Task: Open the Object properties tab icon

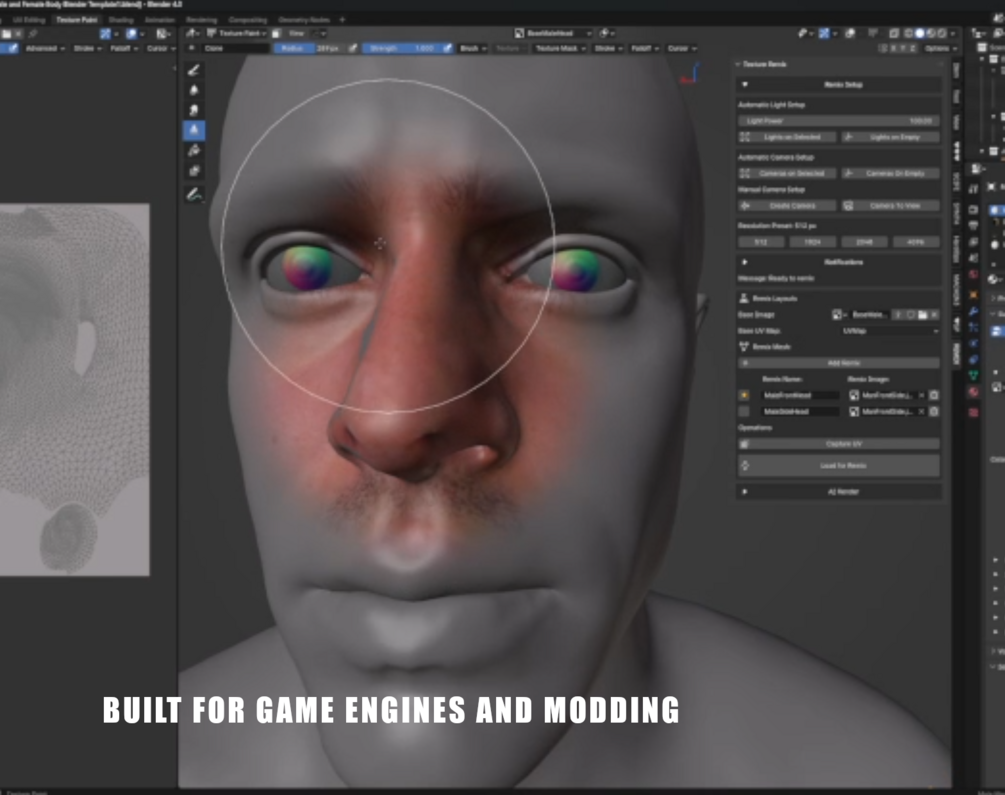Action: pos(974,294)
